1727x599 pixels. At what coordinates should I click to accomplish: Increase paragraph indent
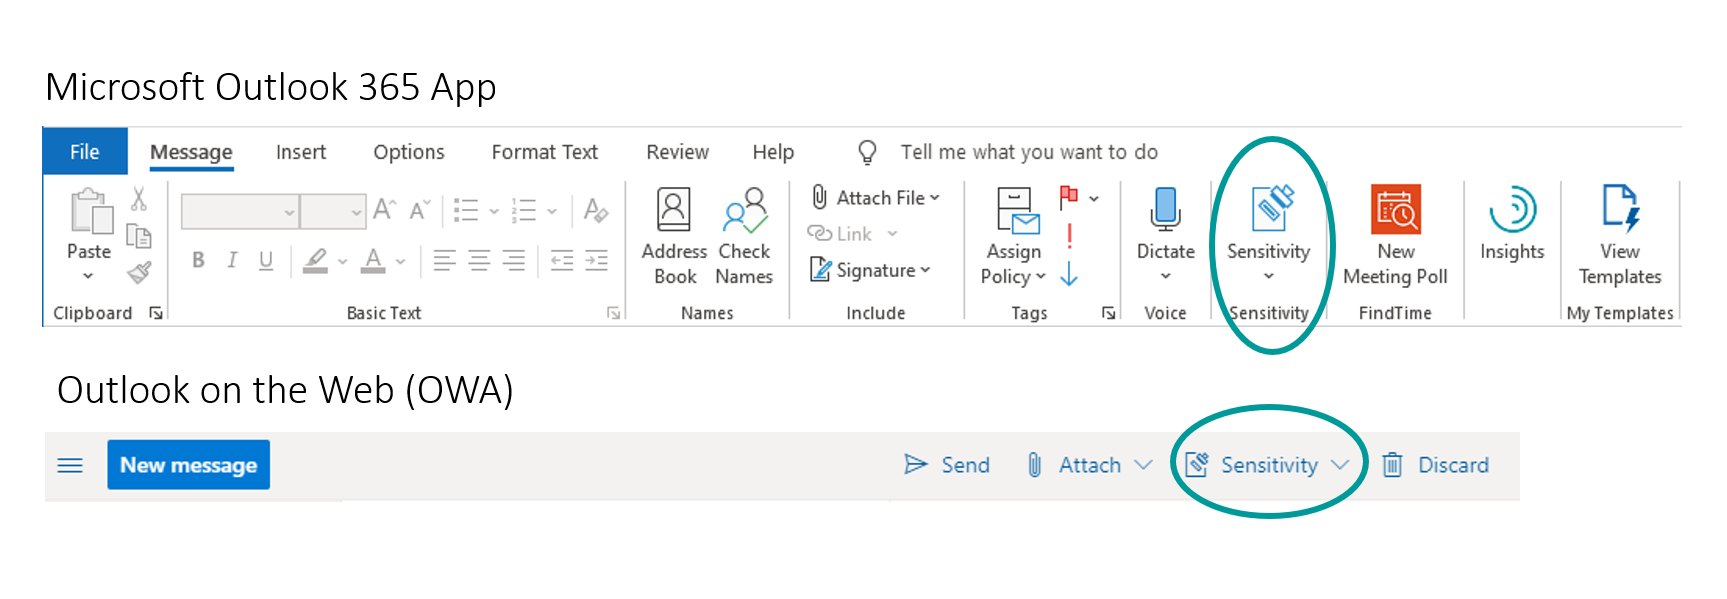(597, 261)
